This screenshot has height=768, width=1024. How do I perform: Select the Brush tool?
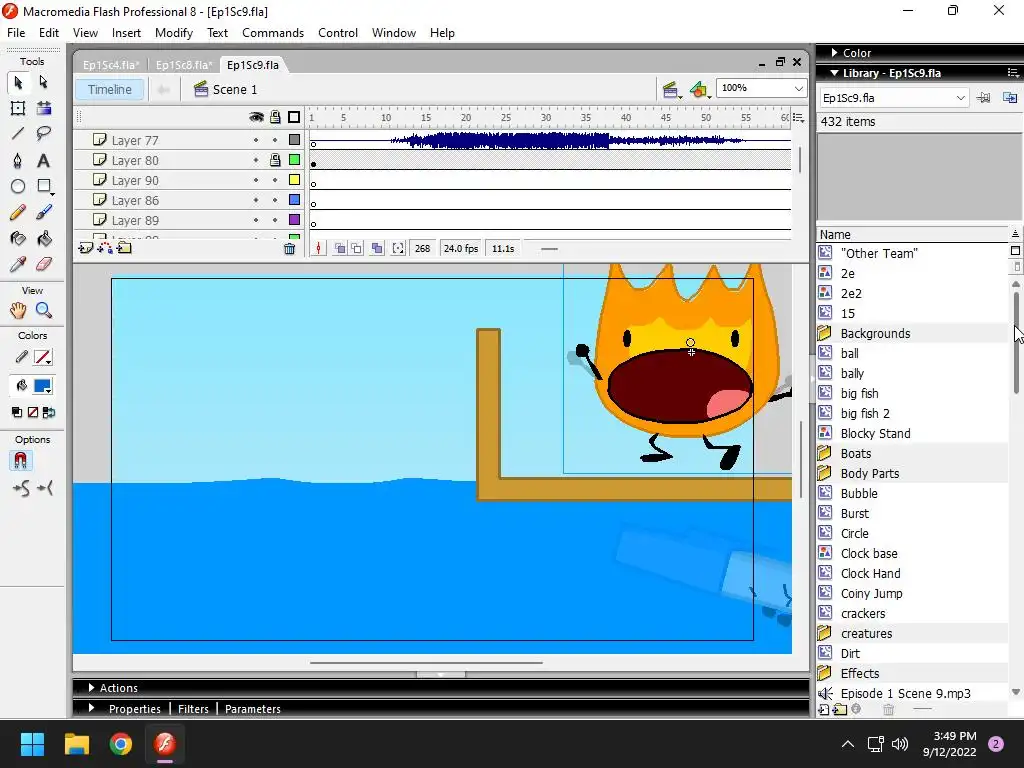click(x=44, y=212)
